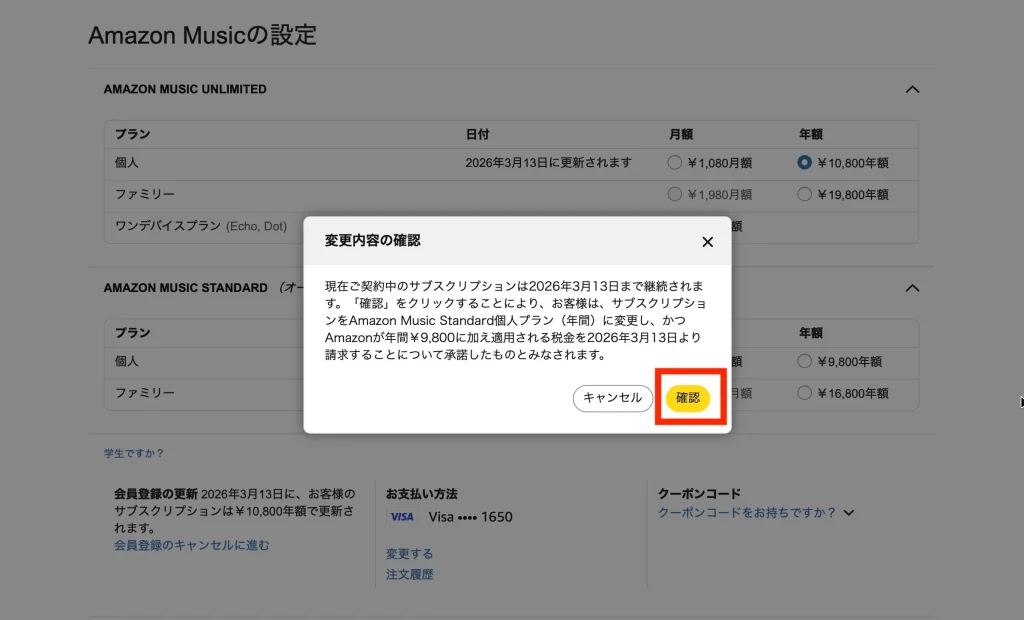Collapse the Amazon Music Unlimited section chevron
The height and width of the screenshot is (620, 1024).
click(911, 89)
